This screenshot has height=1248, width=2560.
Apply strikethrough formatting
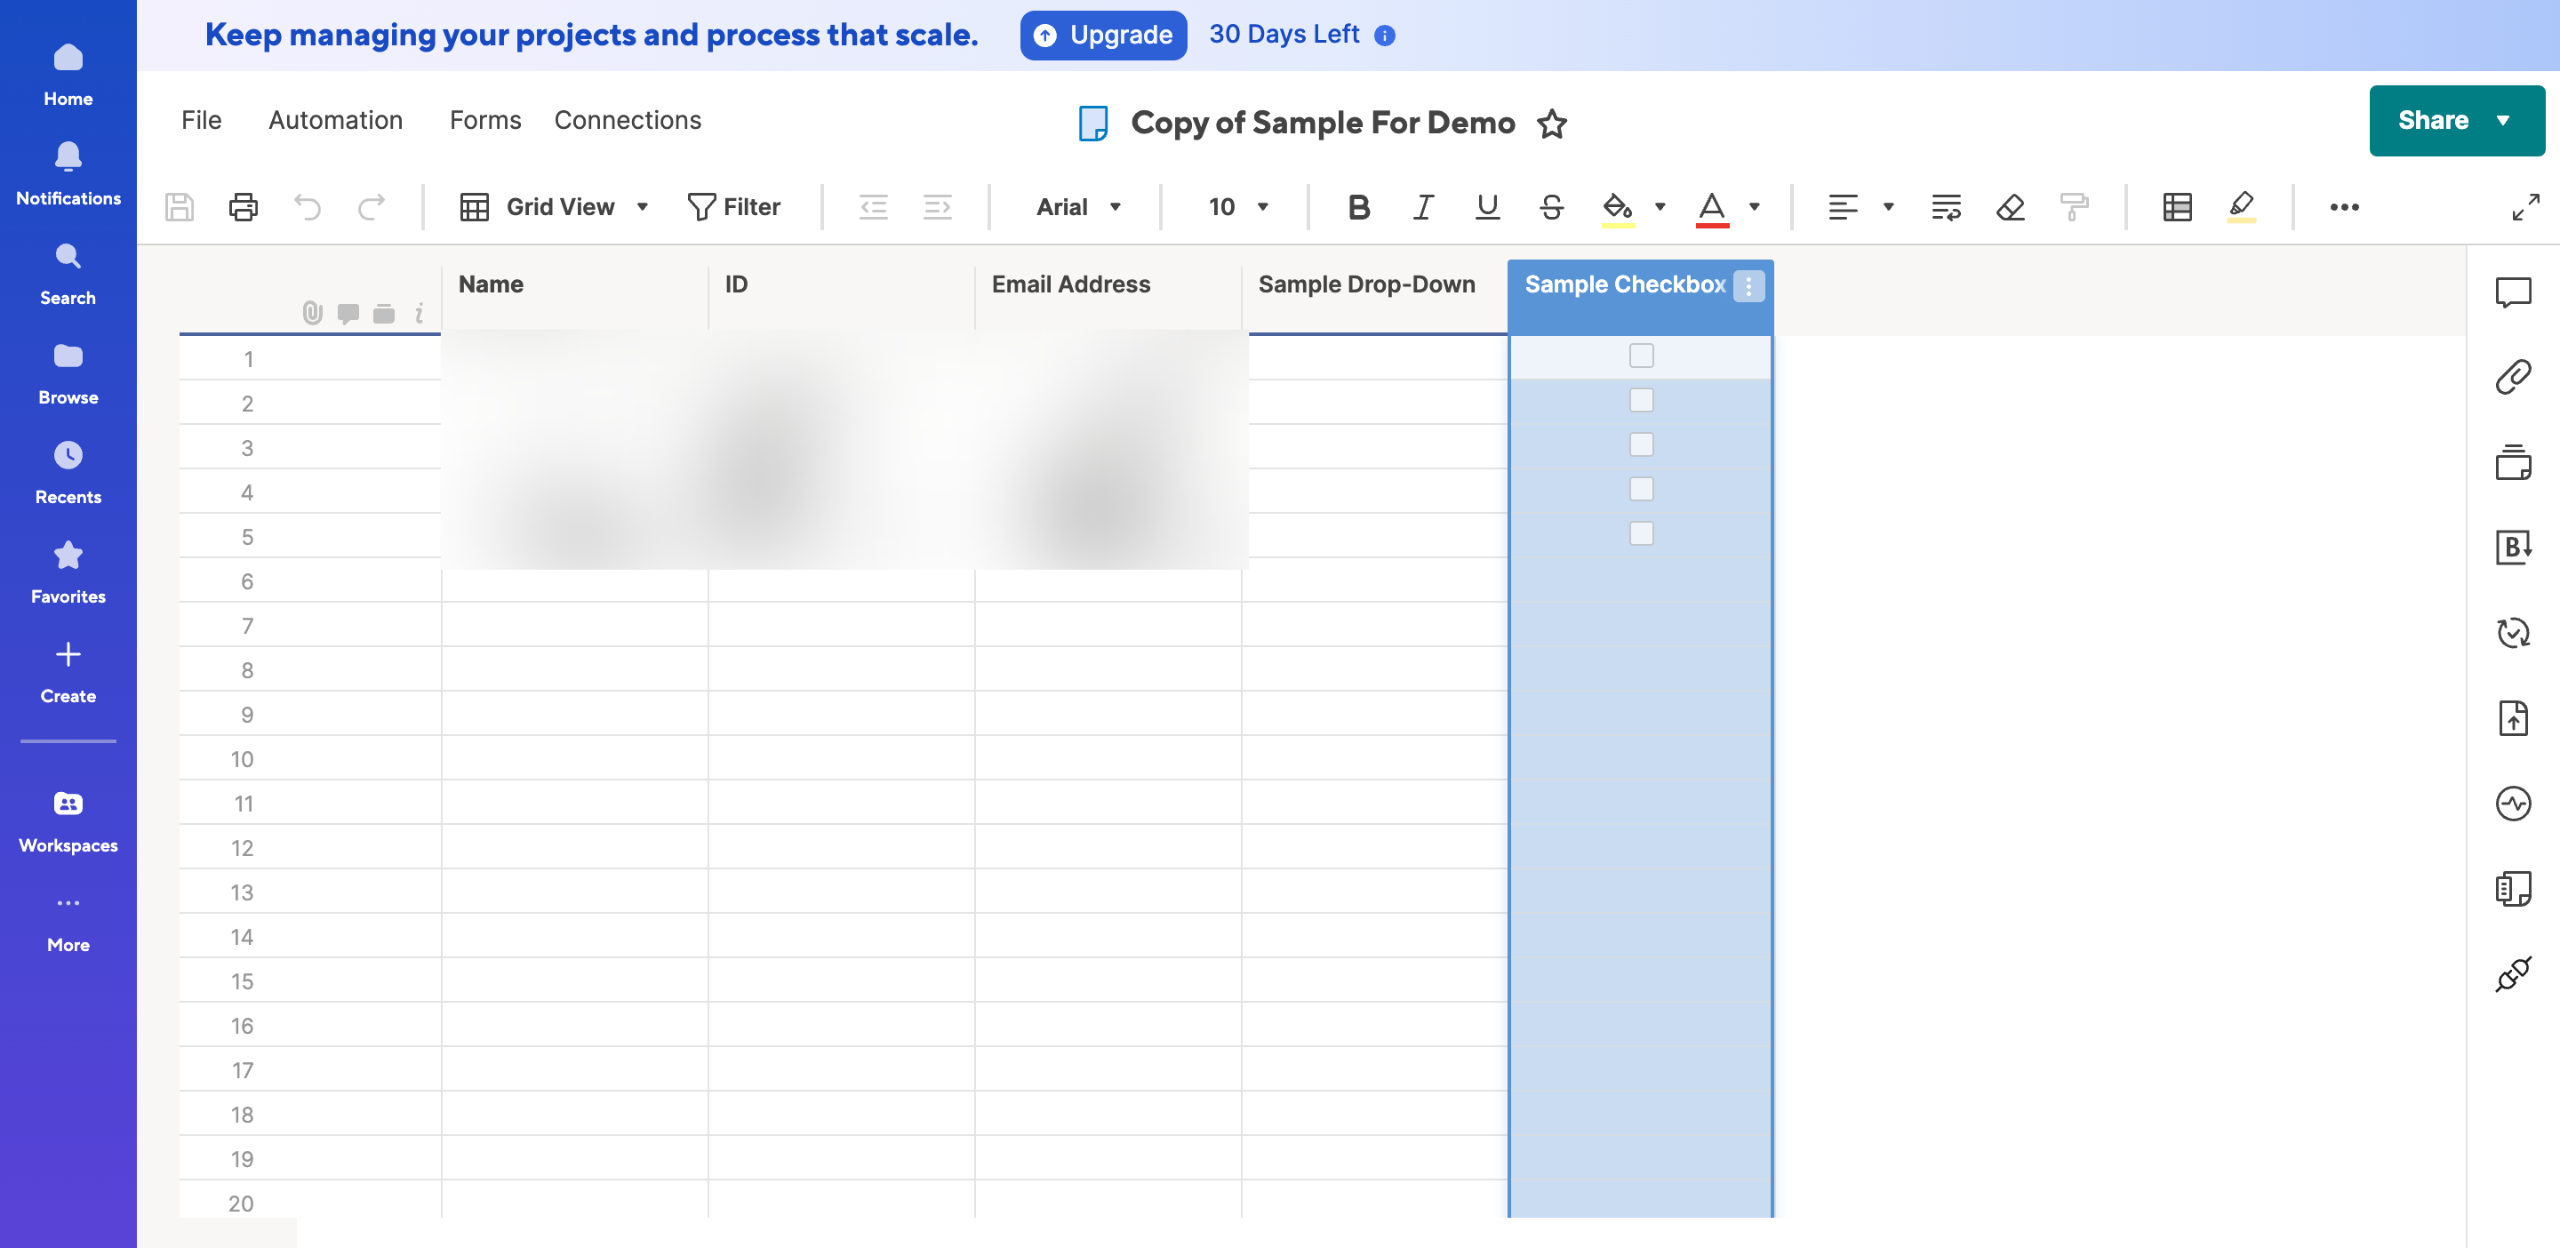[x=1551, y=207]
